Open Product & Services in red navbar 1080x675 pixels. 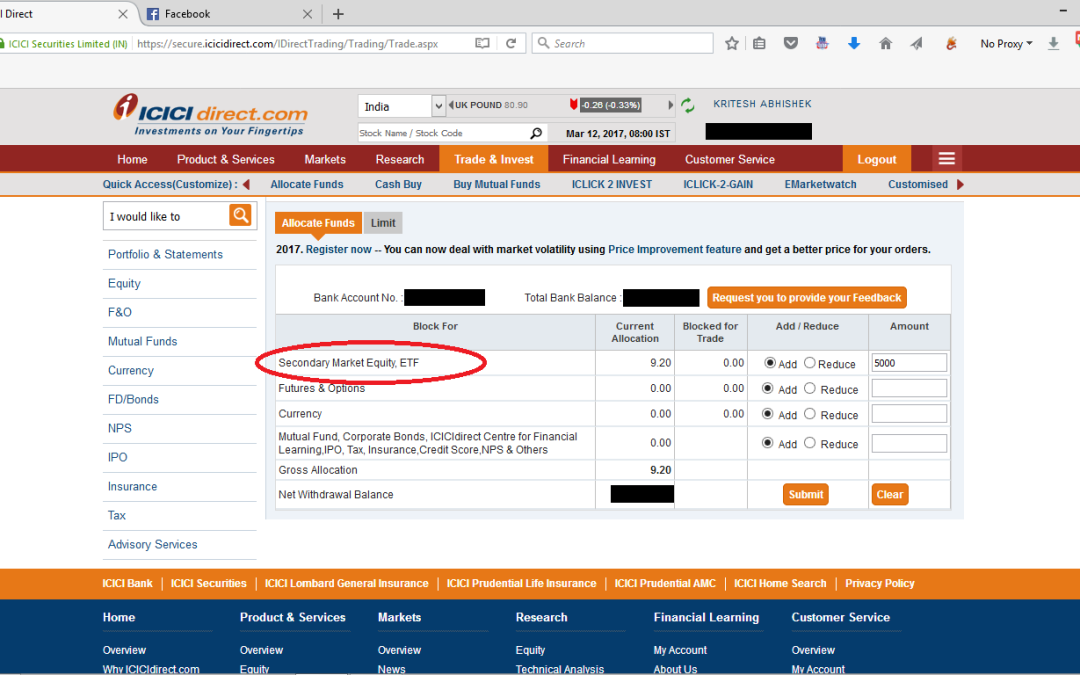226,159
